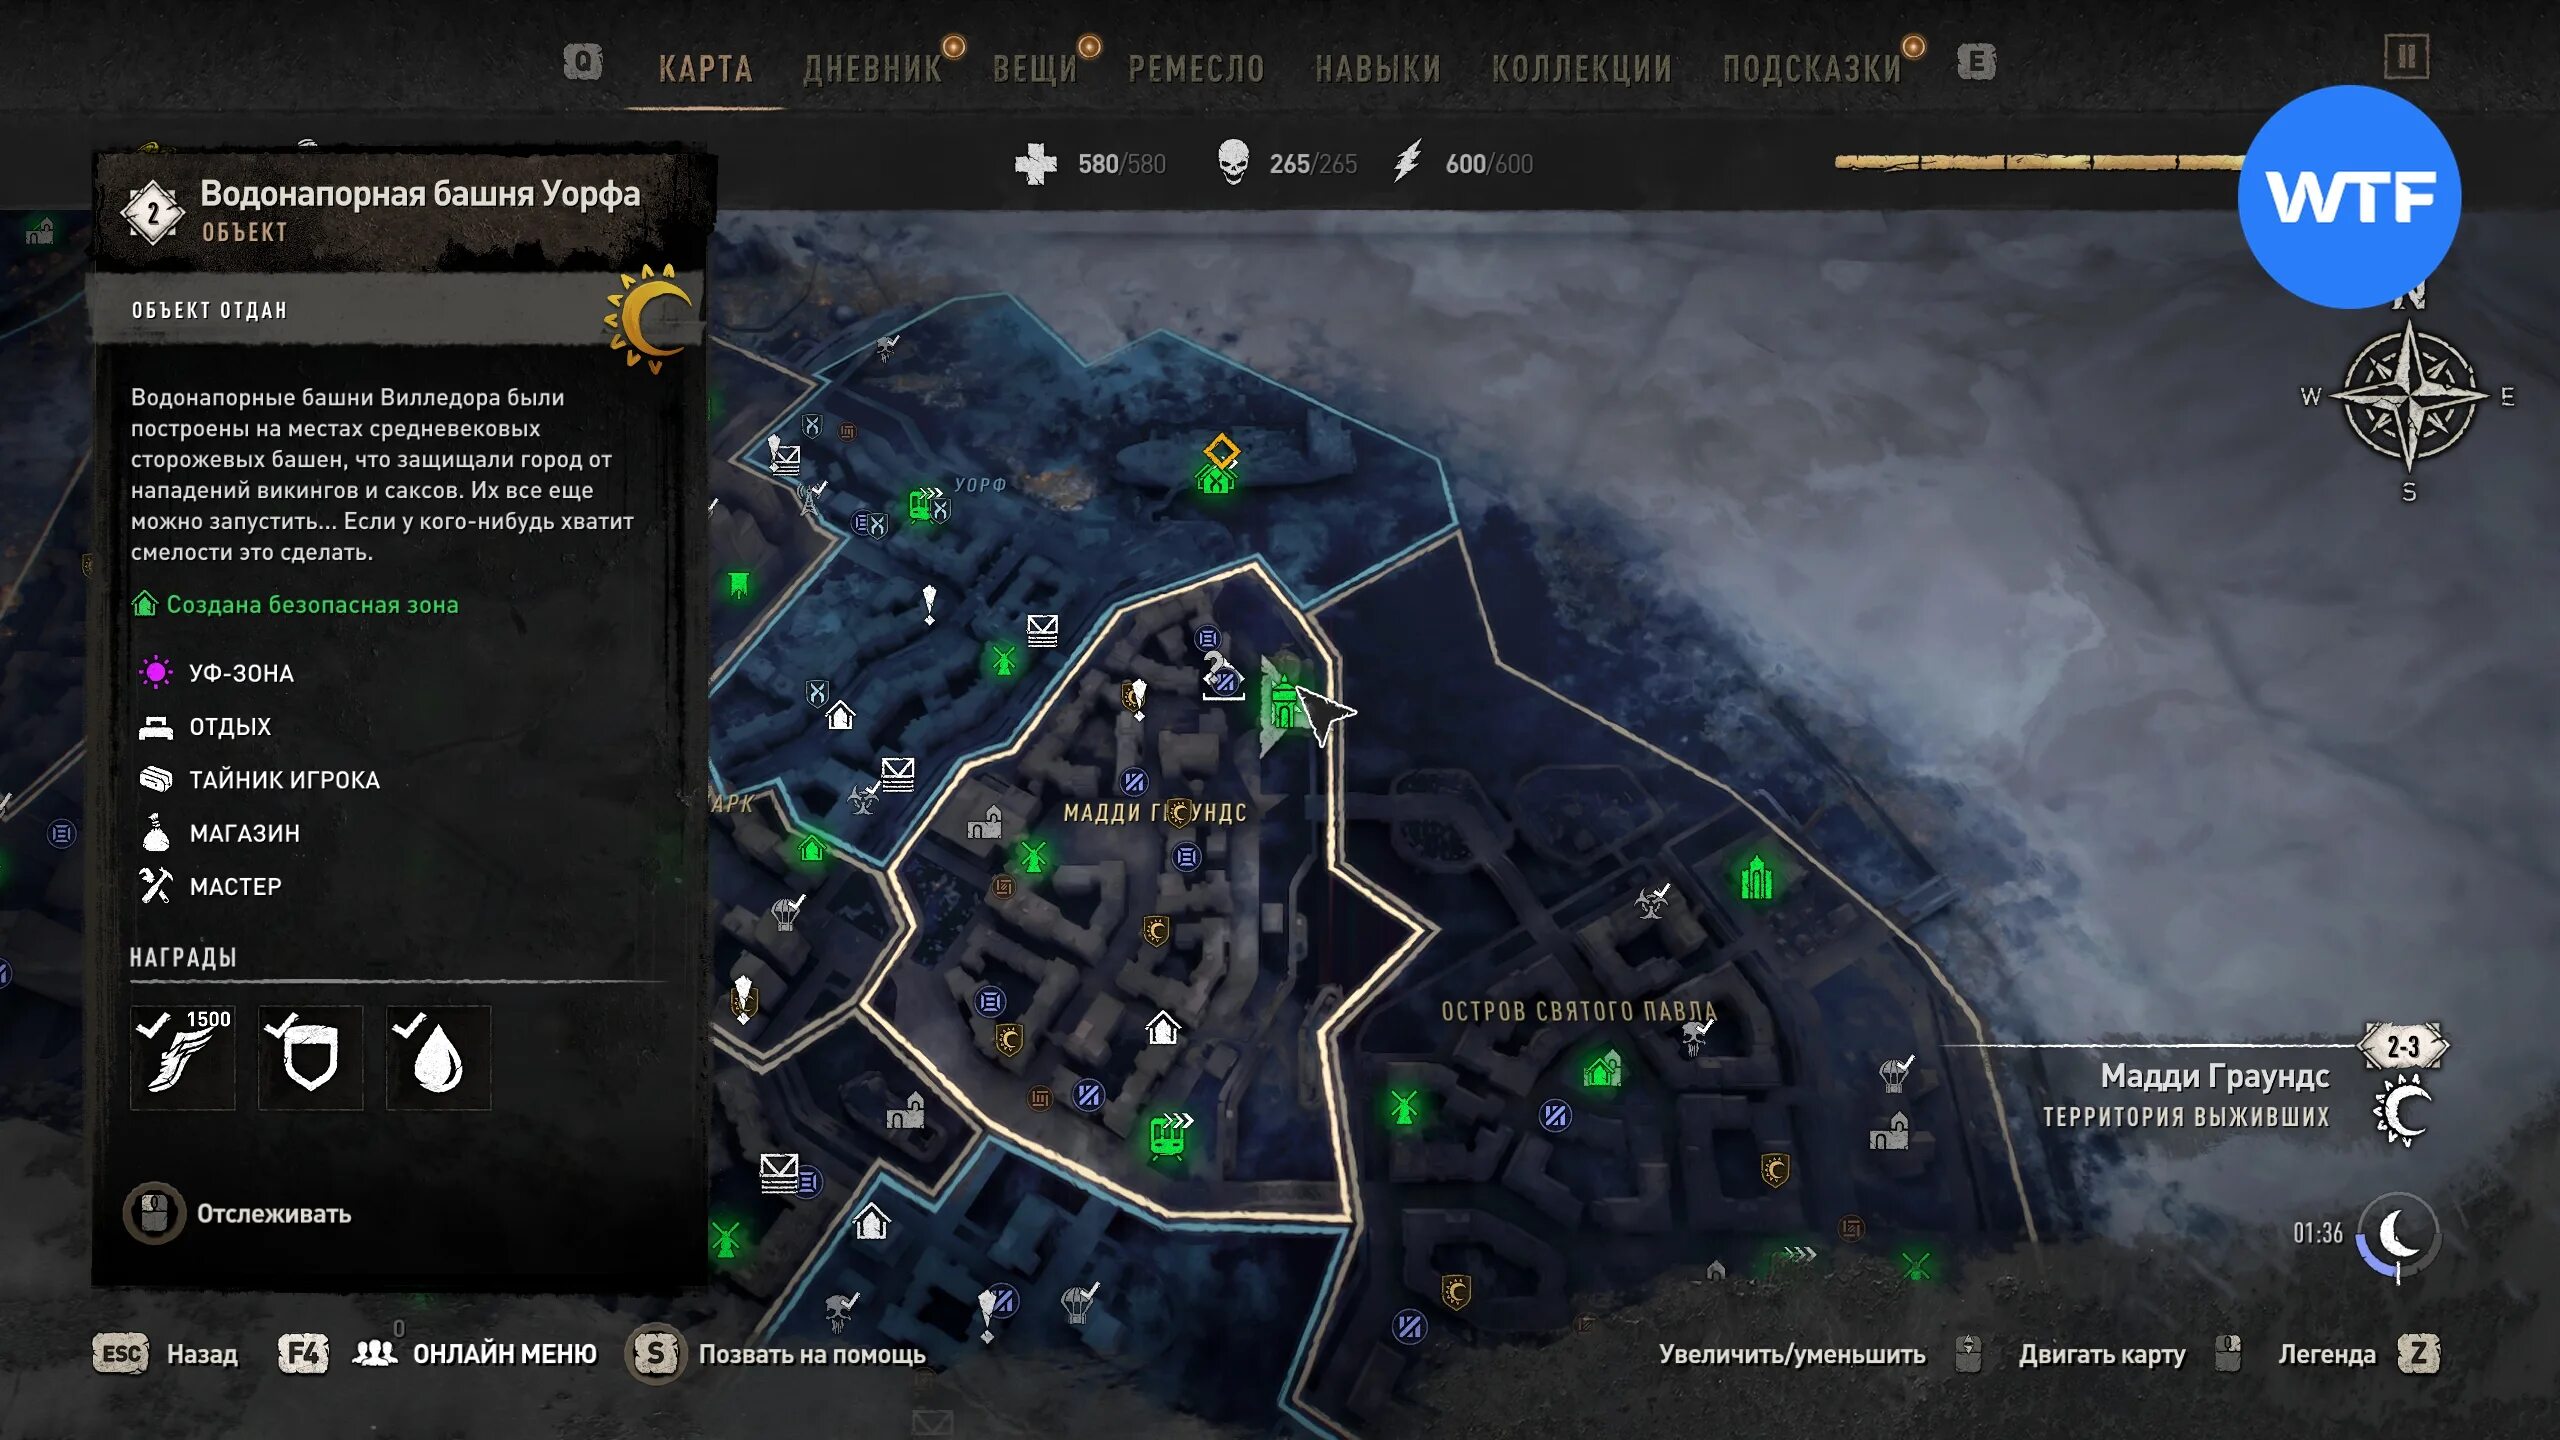Click the 1500 agility XP reward tile
This screenshot has width=2560, height=1440.
click(x=183, y=1057)
